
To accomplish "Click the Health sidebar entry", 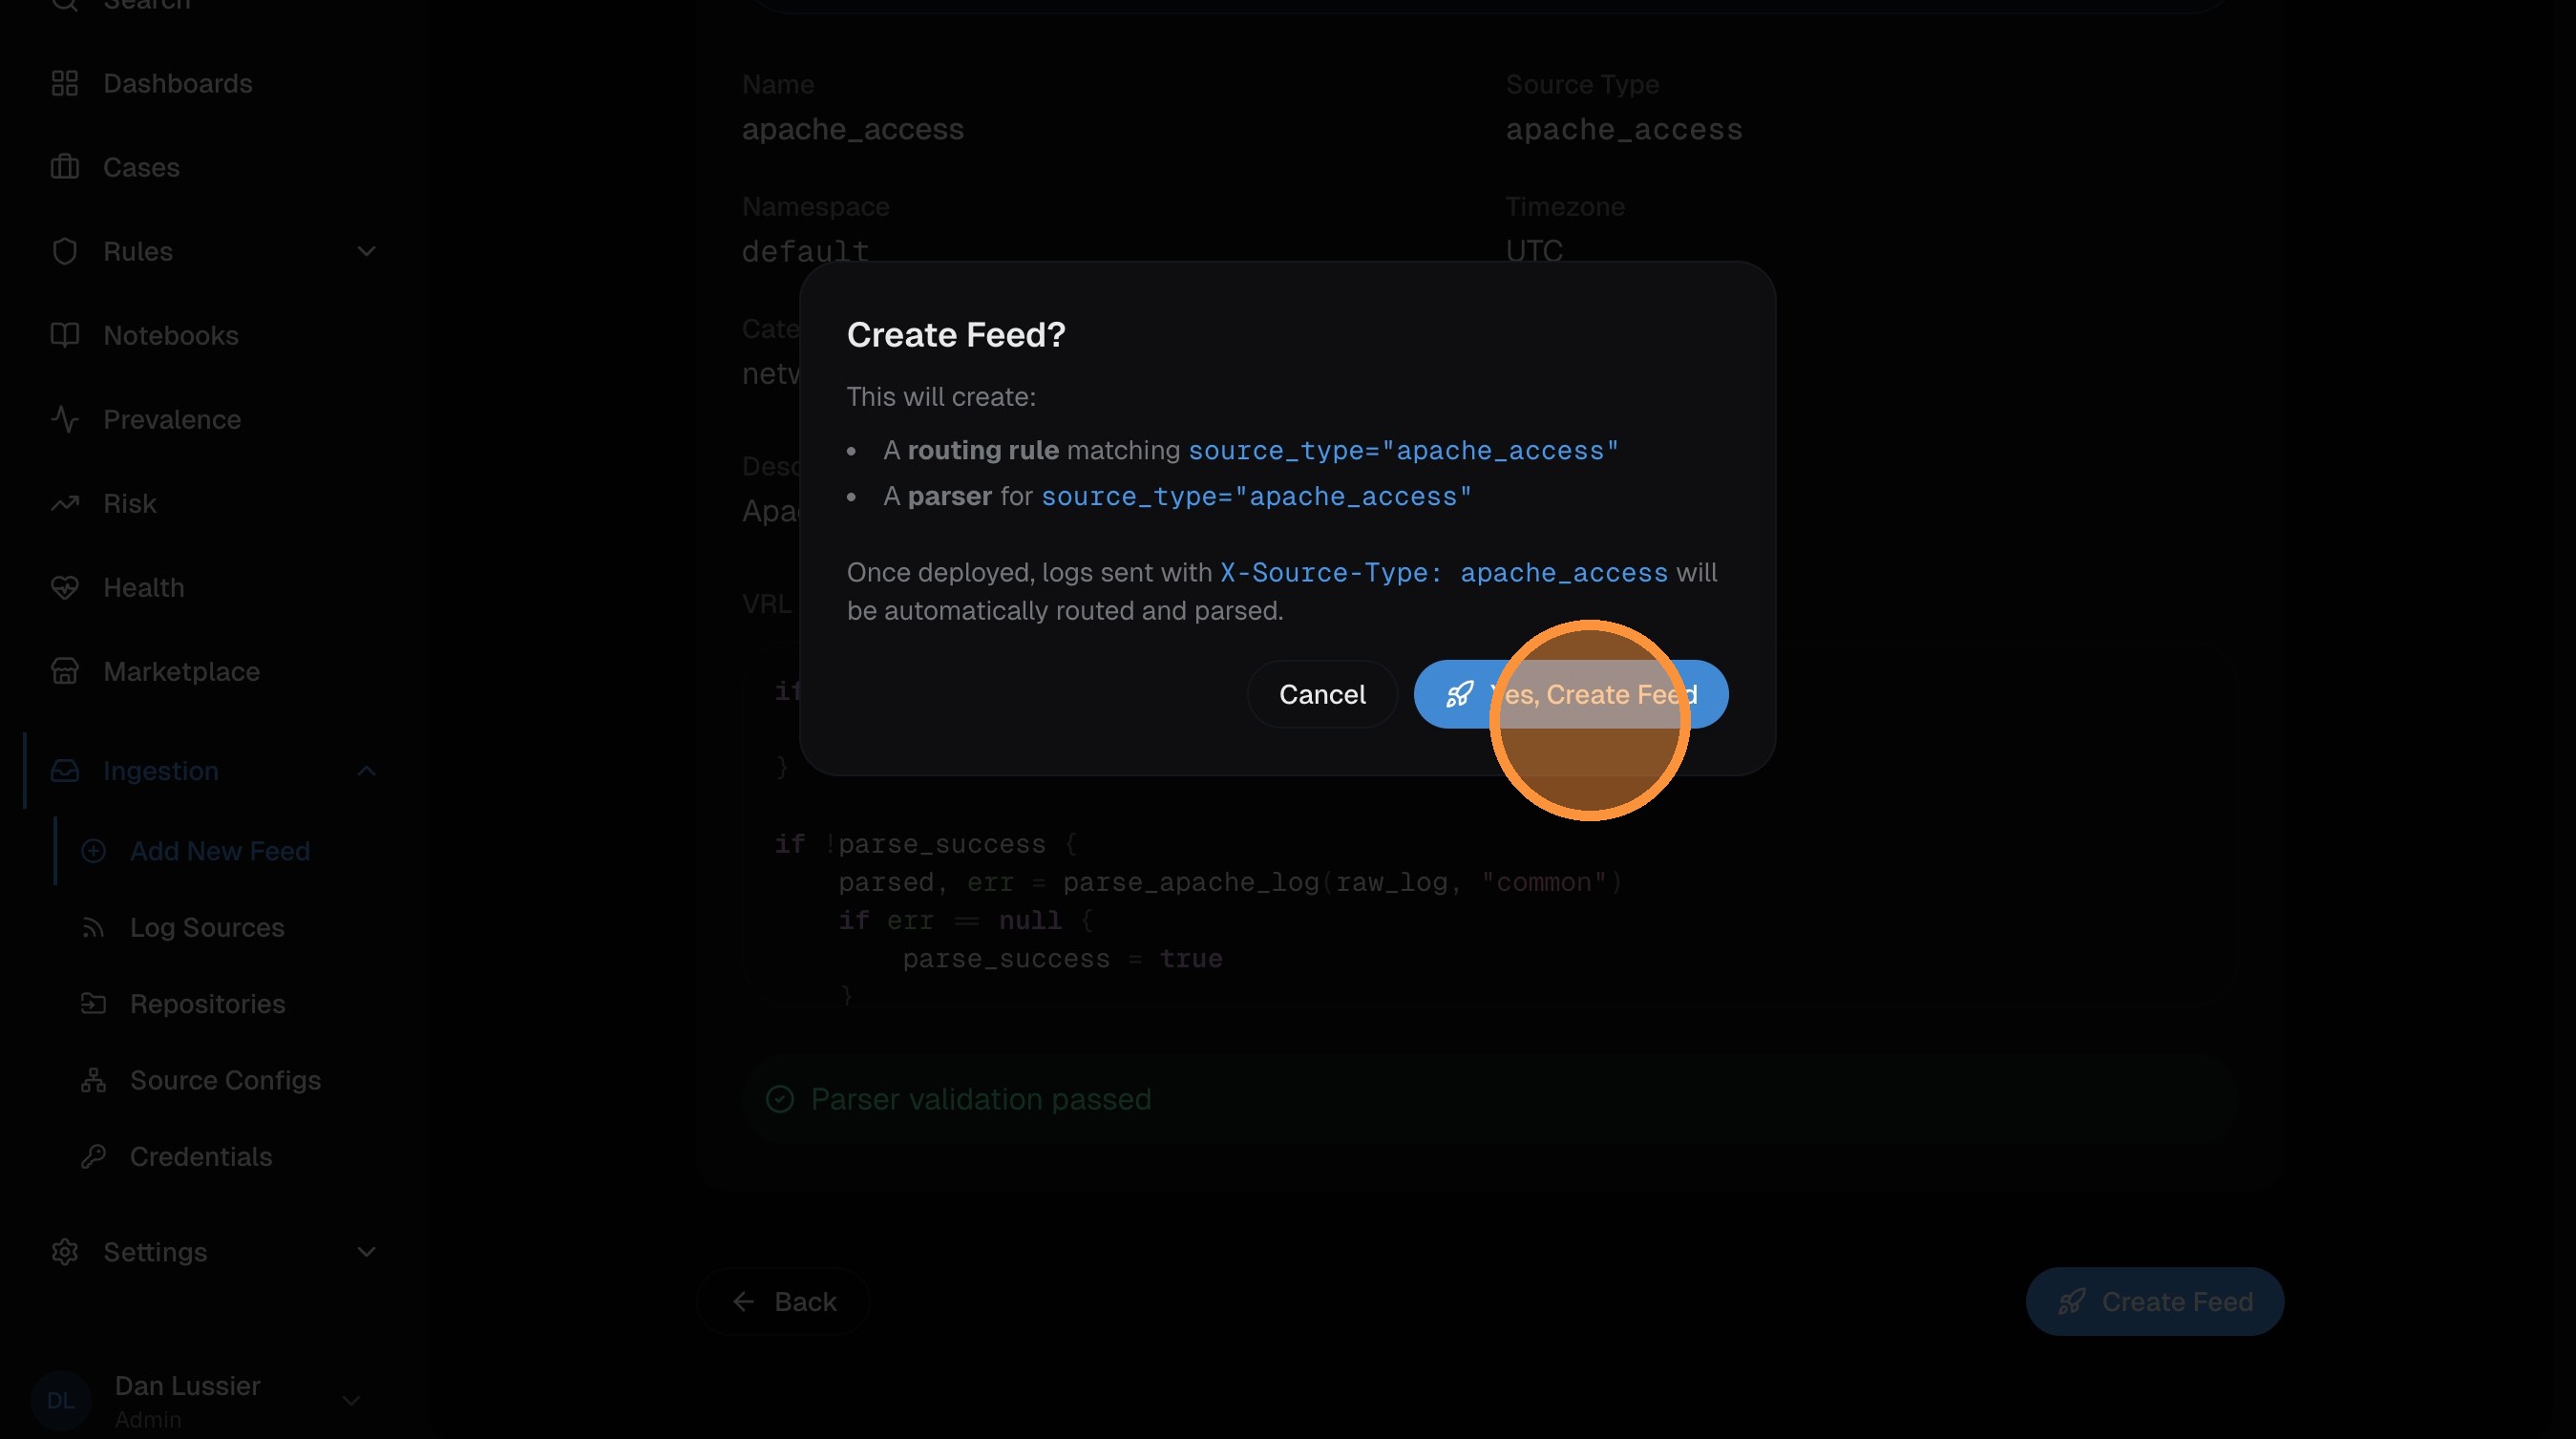I will tap(145, 587).
